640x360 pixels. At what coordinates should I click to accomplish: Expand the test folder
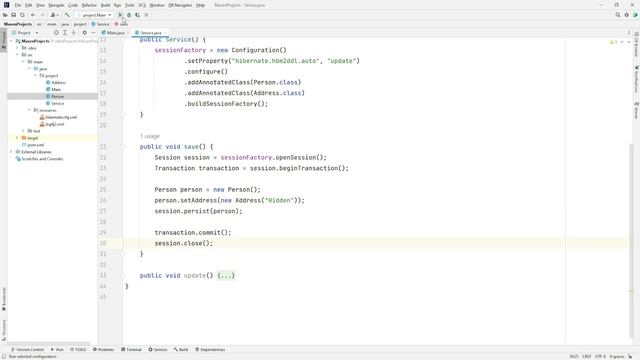tap(23, 131)
